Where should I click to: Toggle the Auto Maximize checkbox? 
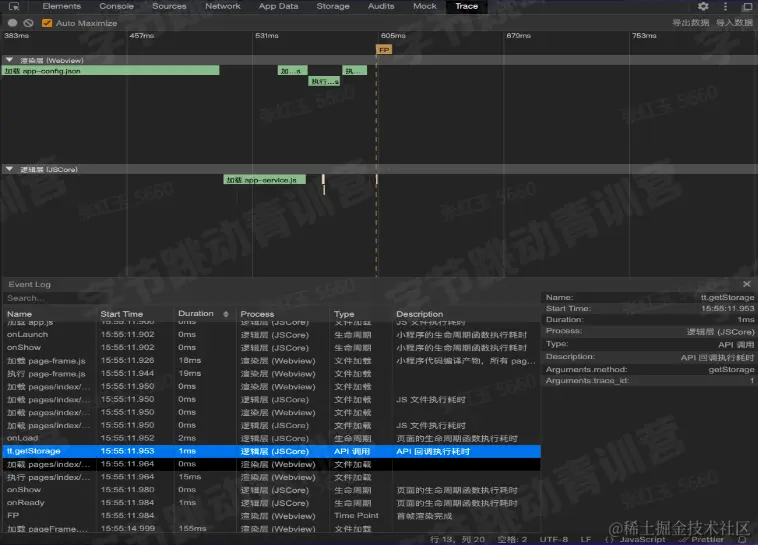tap(47, 23)
